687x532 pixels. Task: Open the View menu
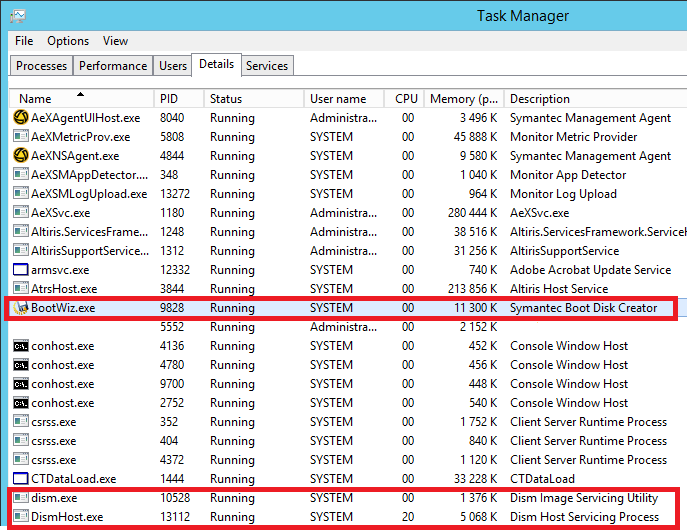tap(115, 41)
